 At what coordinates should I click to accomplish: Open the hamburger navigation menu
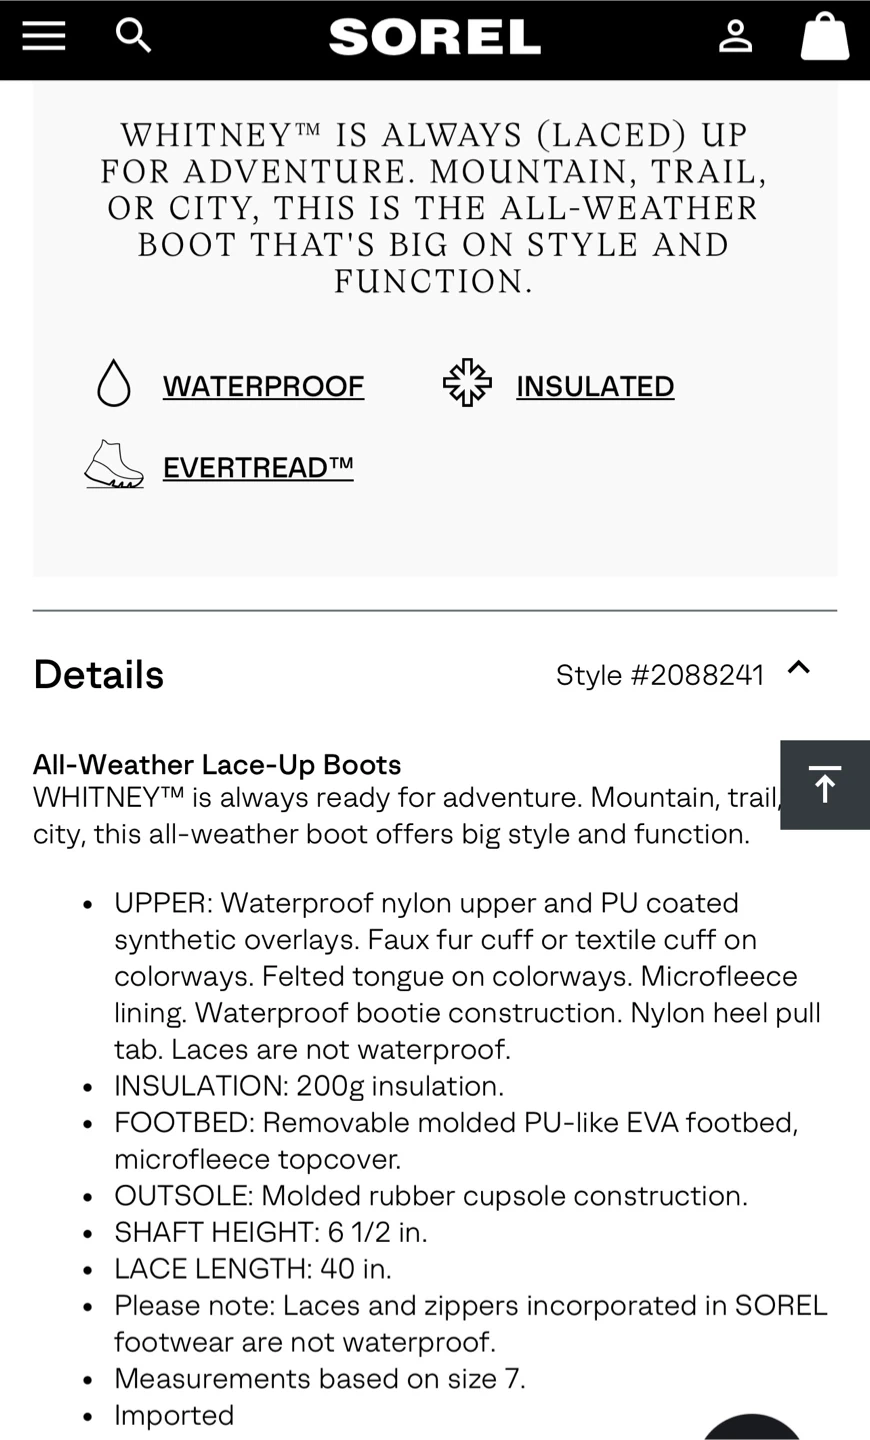point(44,36)
